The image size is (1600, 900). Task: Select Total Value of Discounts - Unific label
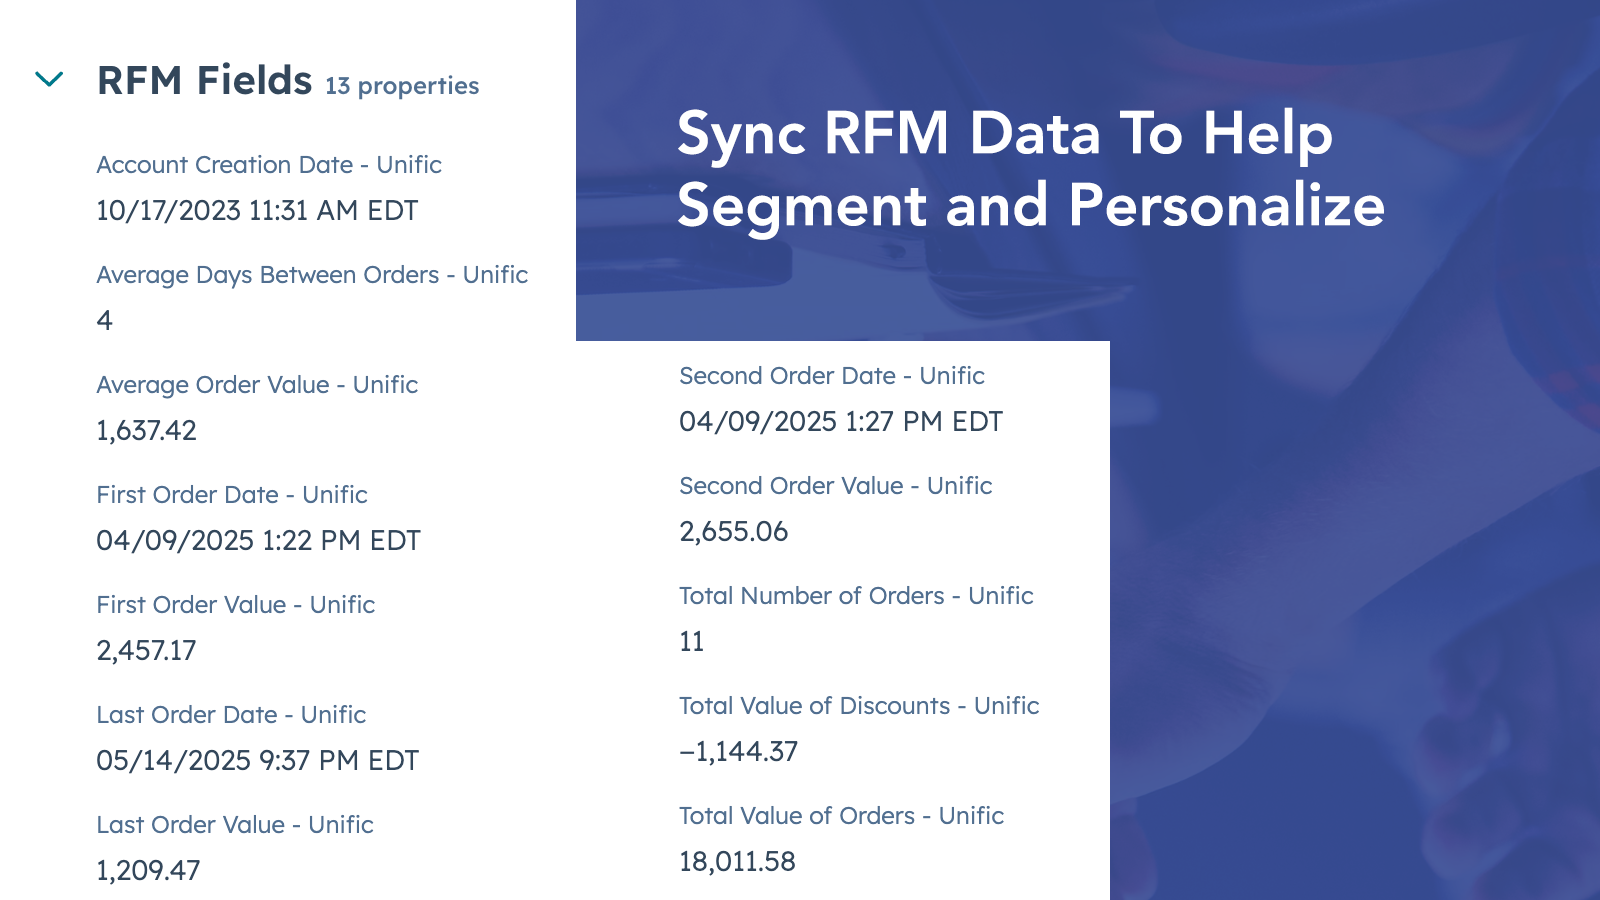point(859,706)
